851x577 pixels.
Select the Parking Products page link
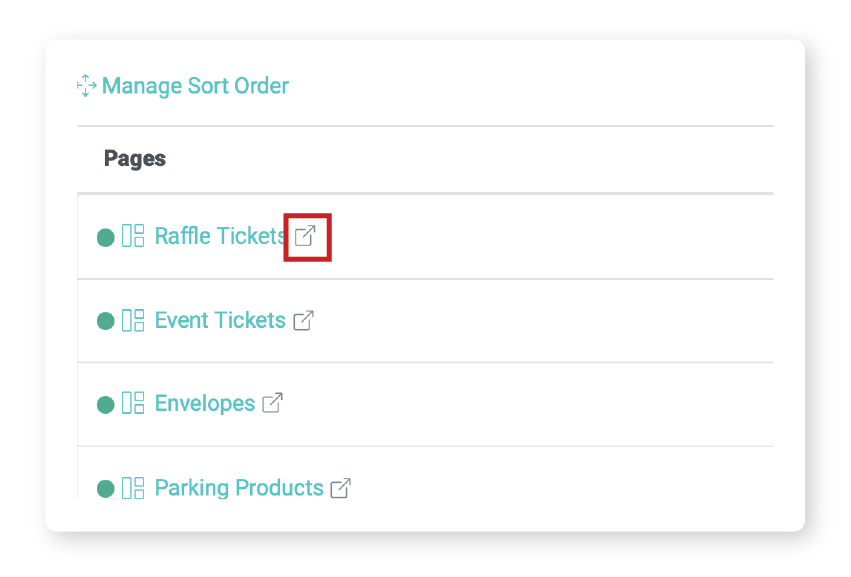click(x=238, y=488)
